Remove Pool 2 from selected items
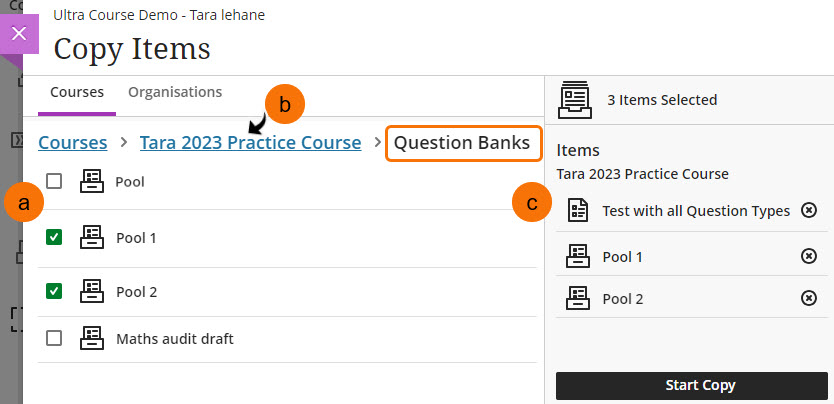Viewport: 834px width, 404px height. (809, 297)
